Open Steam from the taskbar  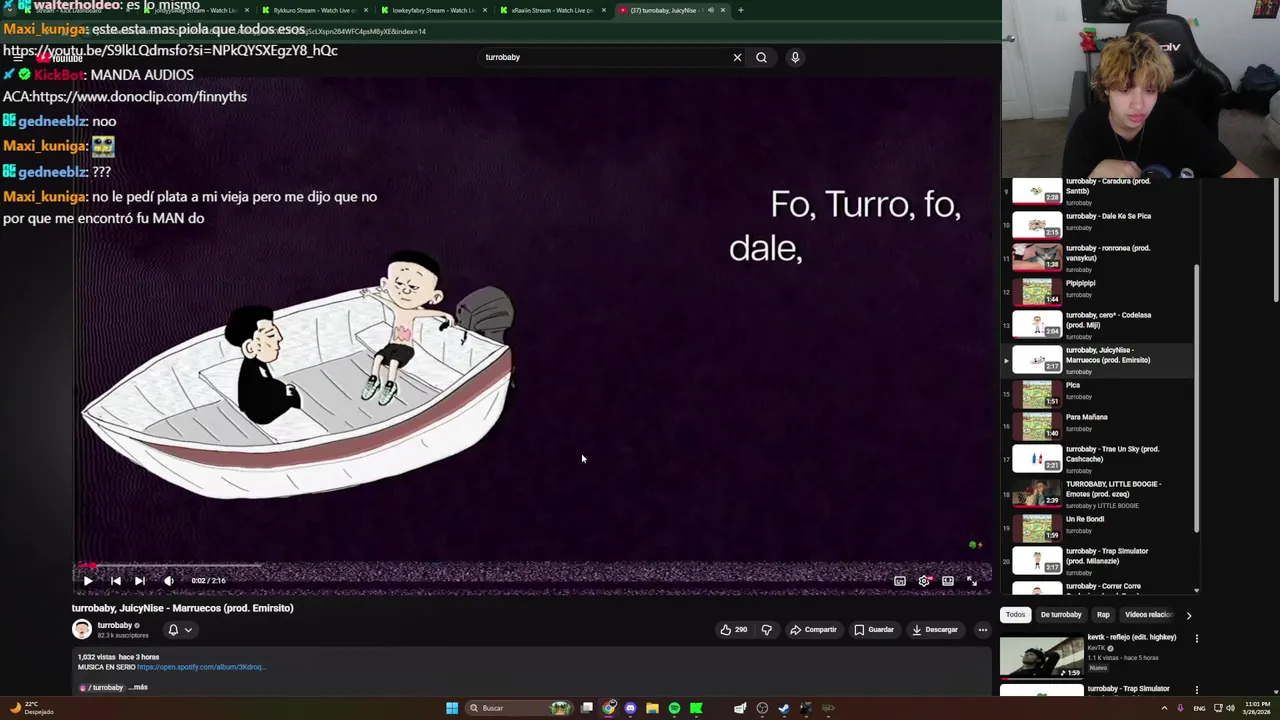(x=784, y=708)
